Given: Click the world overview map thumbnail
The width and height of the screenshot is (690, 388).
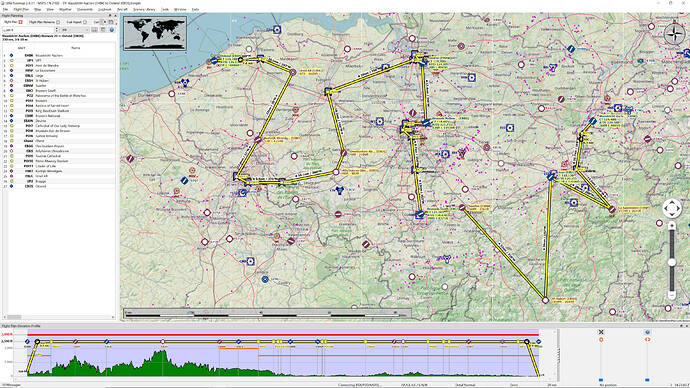Looking at the screenshot, I should click(155, 33).
